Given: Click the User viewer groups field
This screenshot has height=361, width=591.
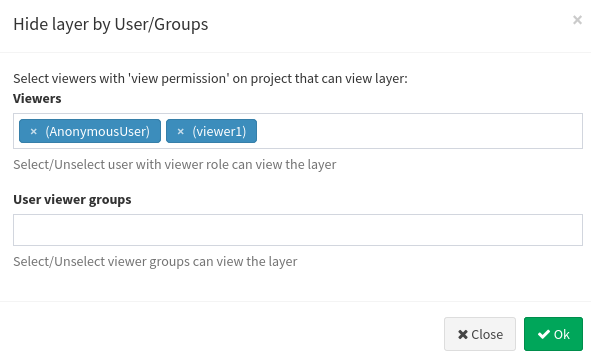Looking at the screenshot, I should coord(298,230).
